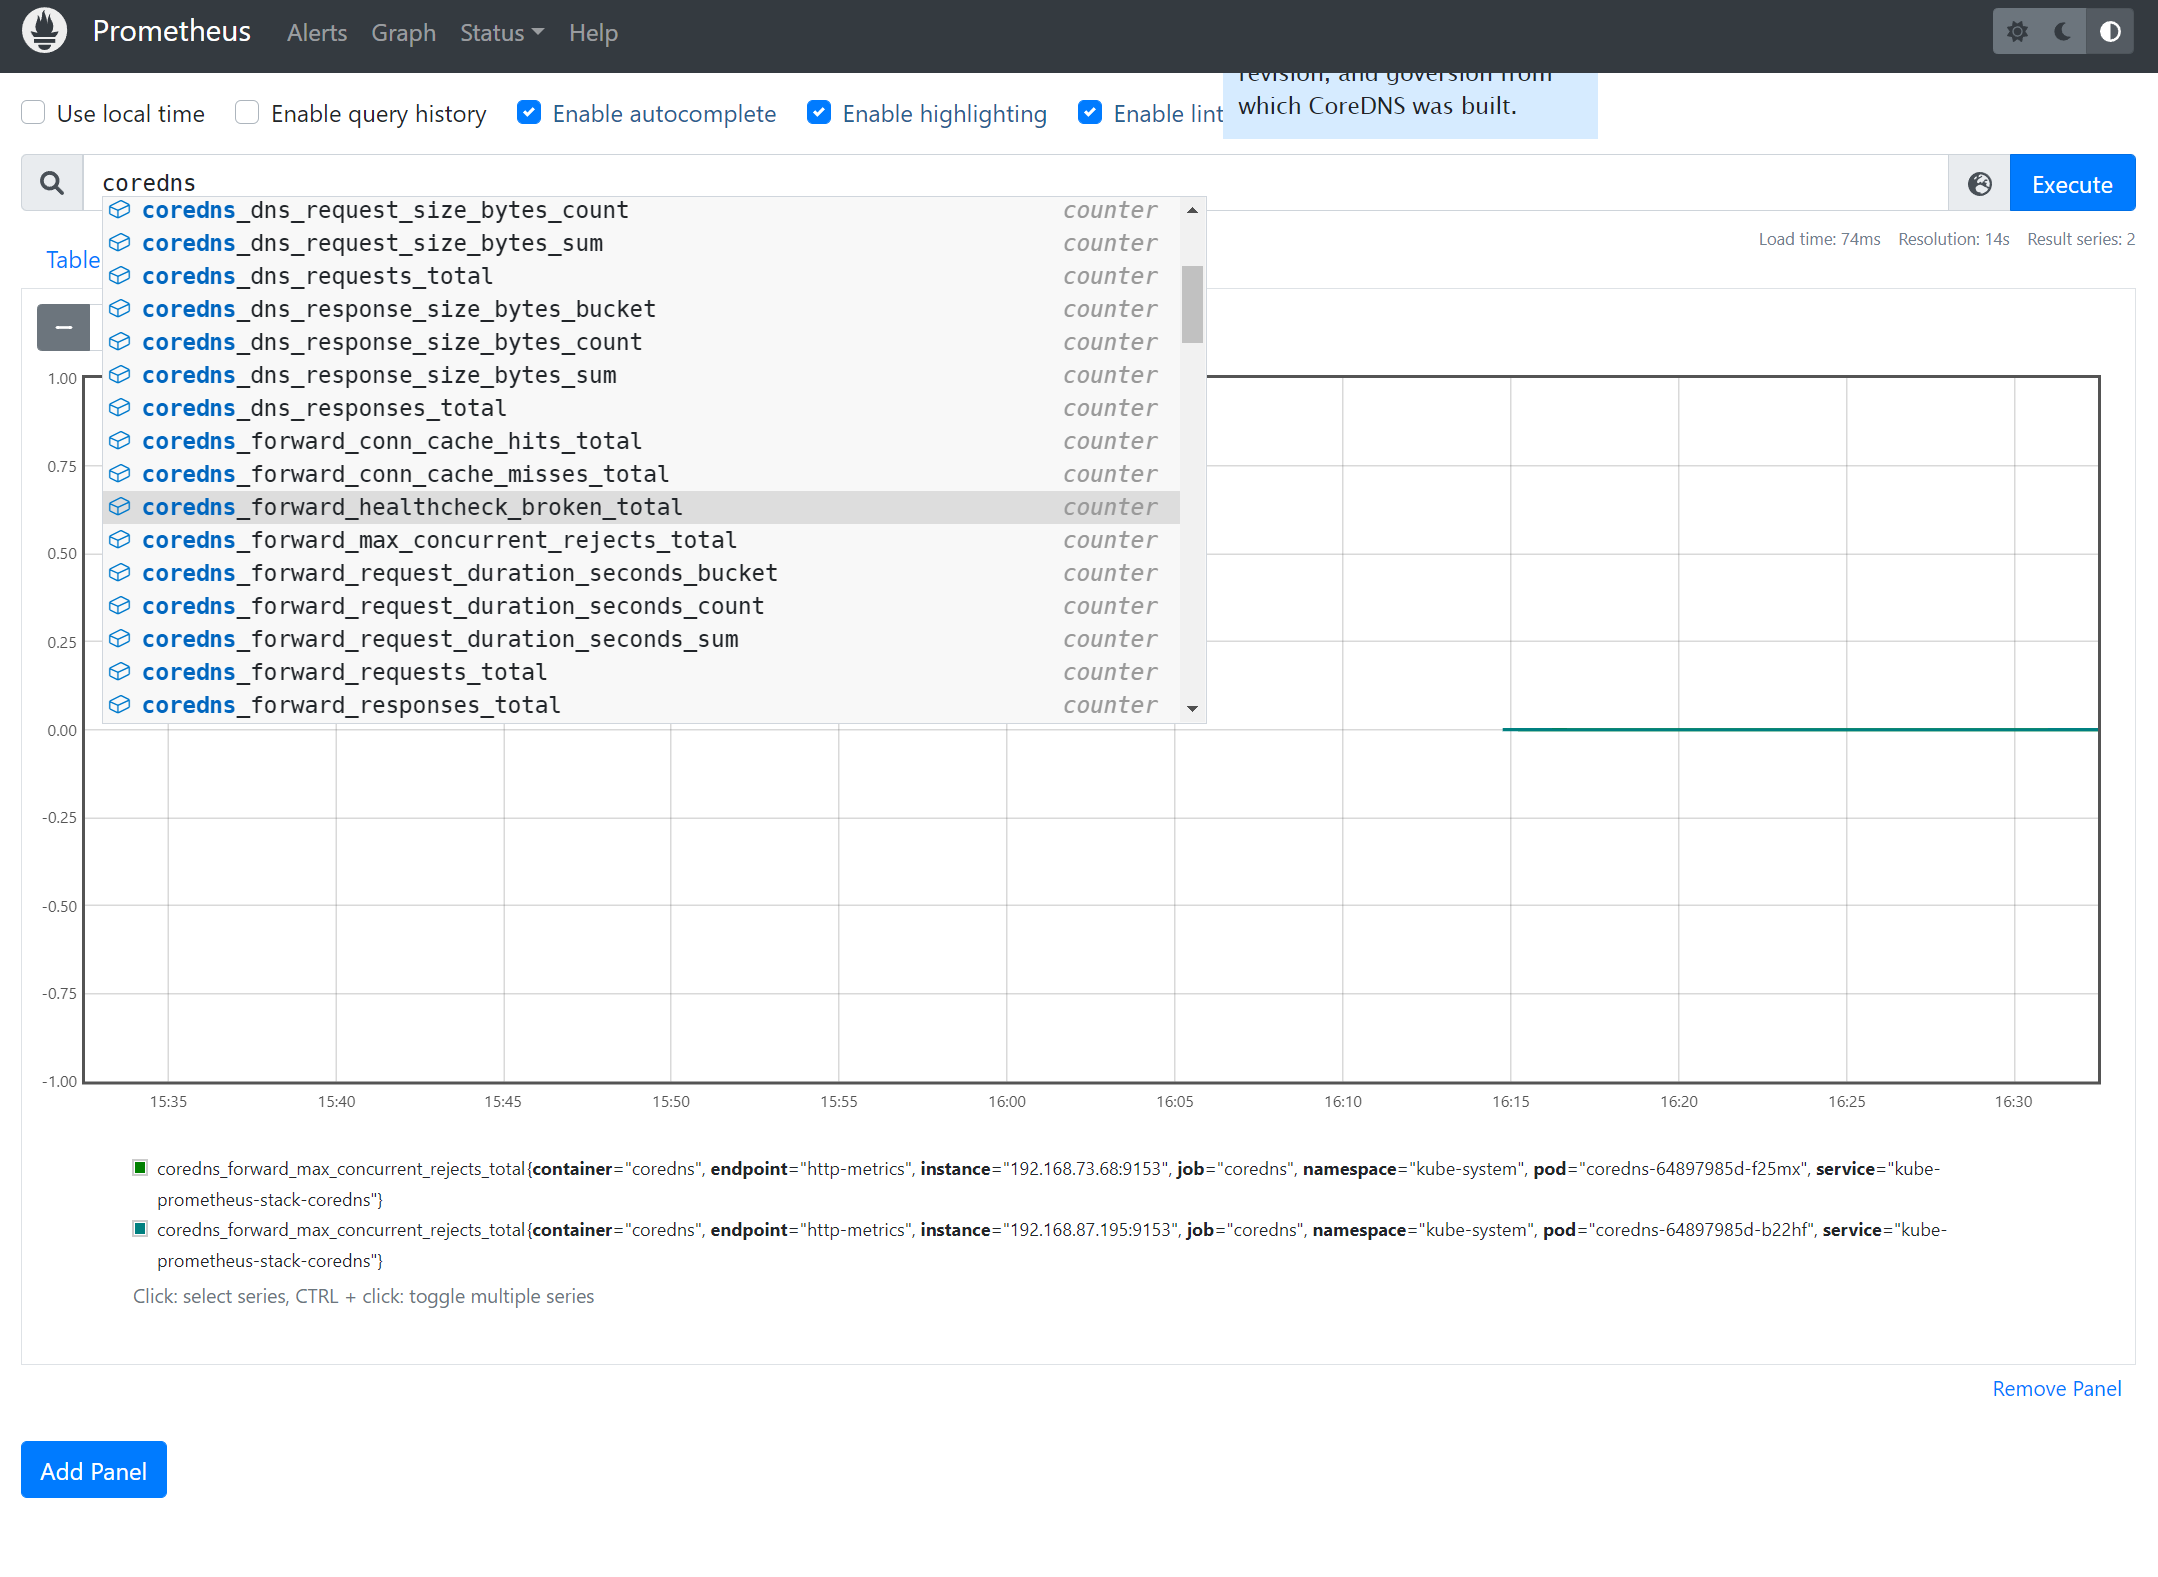Click the Prometheus flame logo
This screenshot has height=1577, width=2158.
(x=45, y=32)
